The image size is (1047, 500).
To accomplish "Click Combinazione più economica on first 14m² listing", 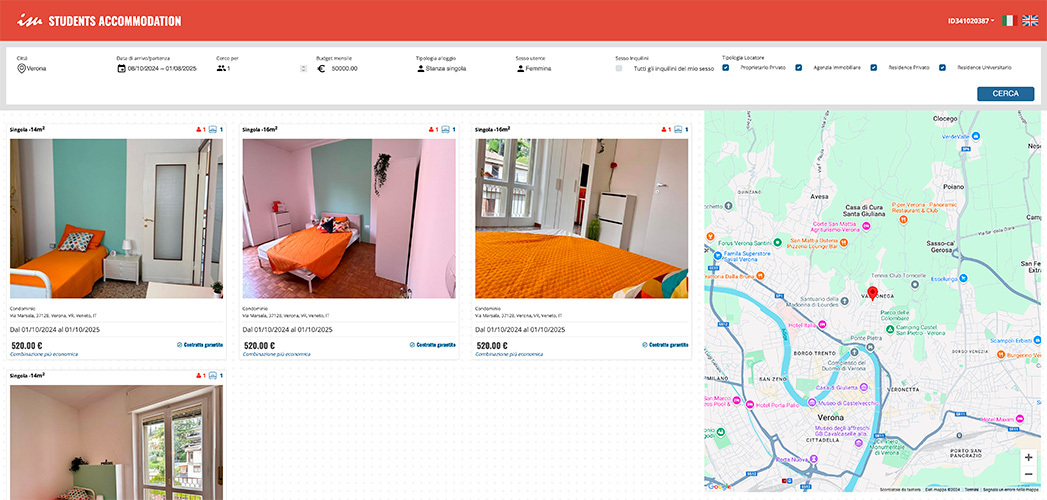I will click(x=44, y=354).
